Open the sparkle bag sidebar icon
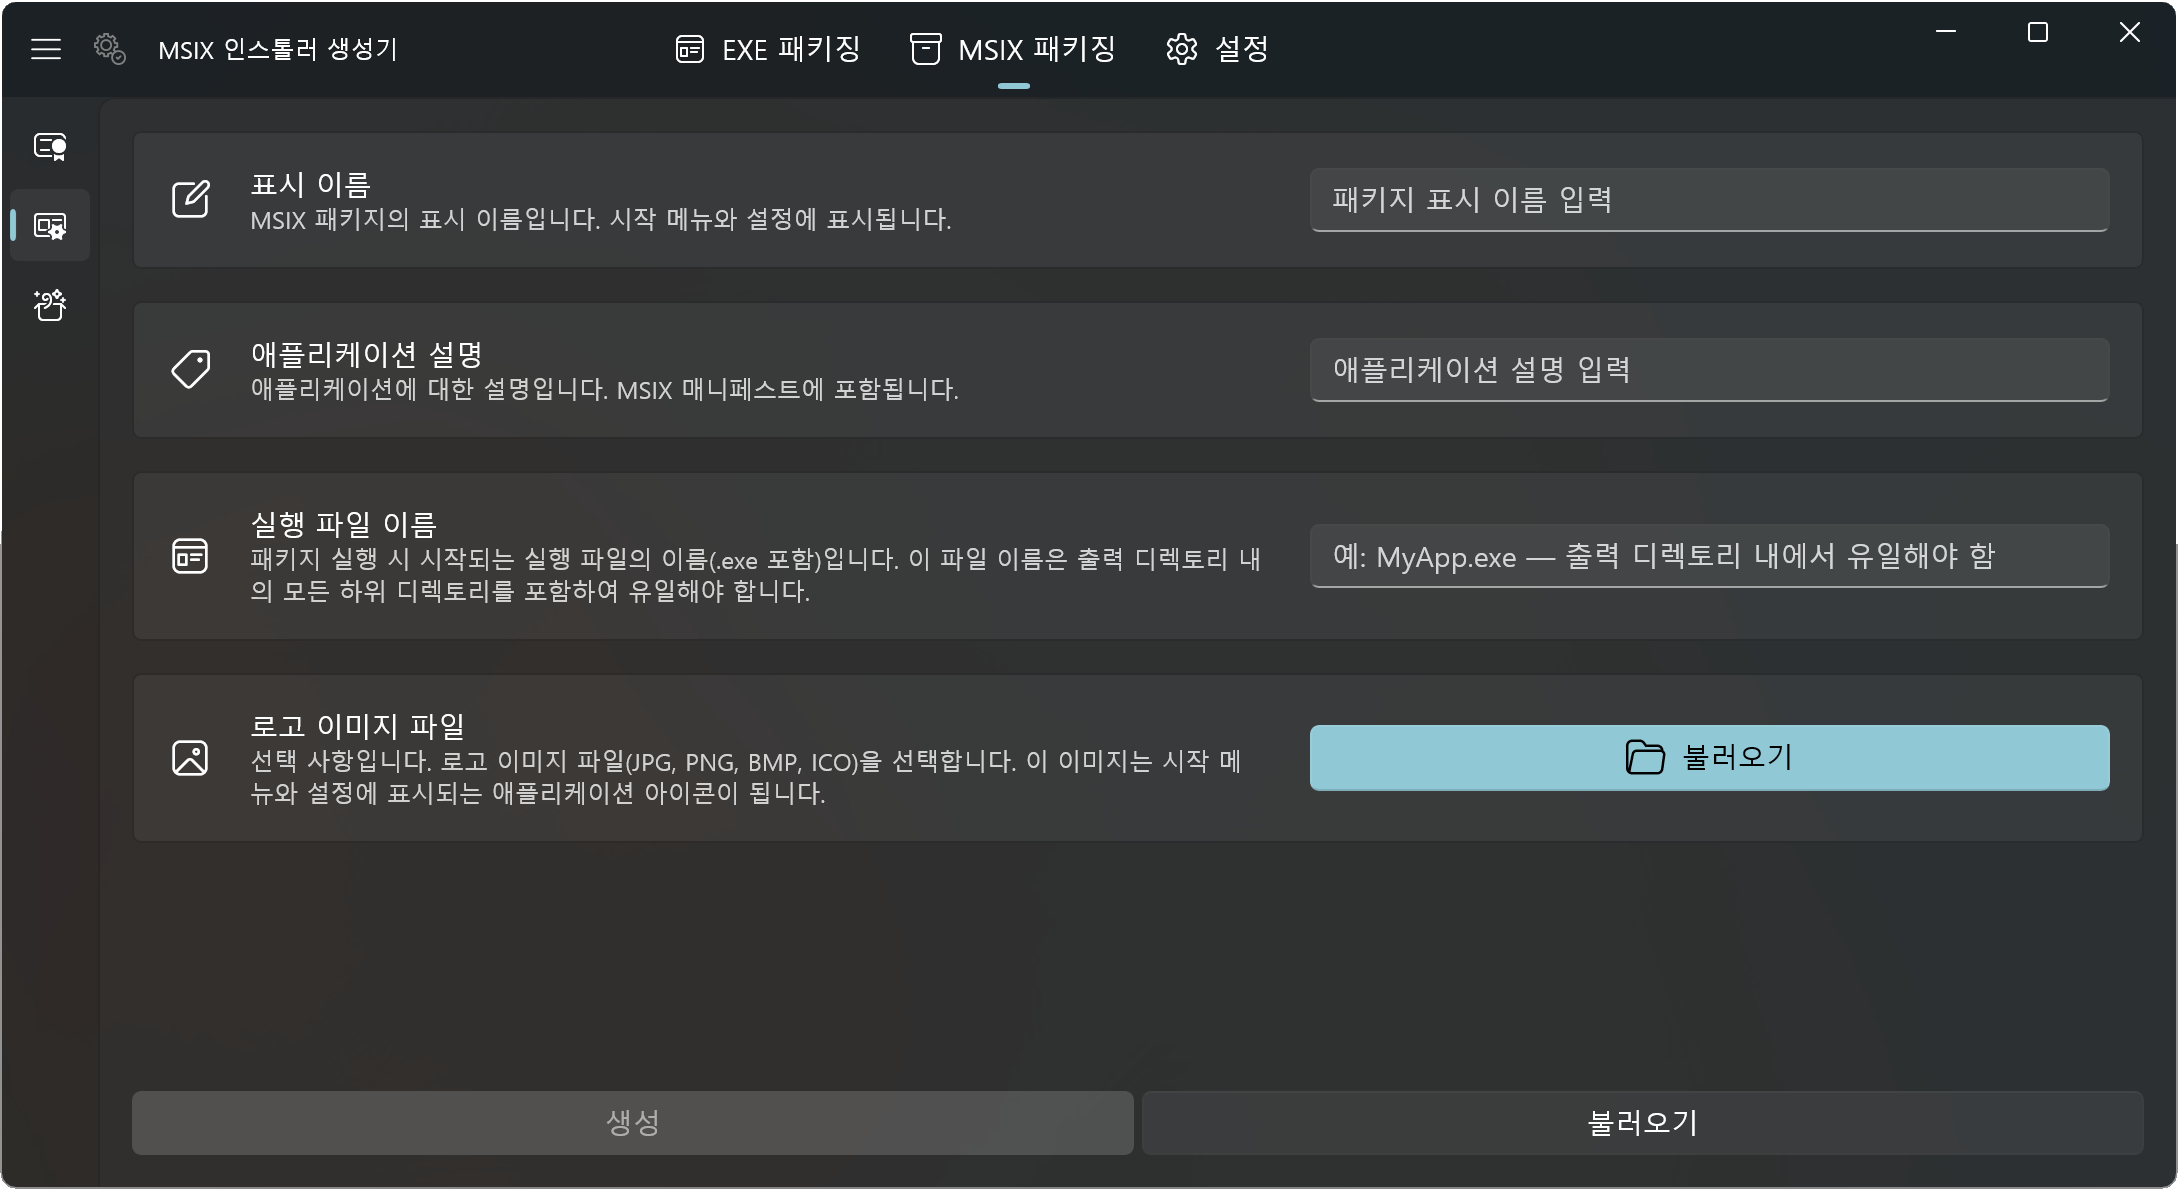The image size is (2178, 1189). coord(50,305)
